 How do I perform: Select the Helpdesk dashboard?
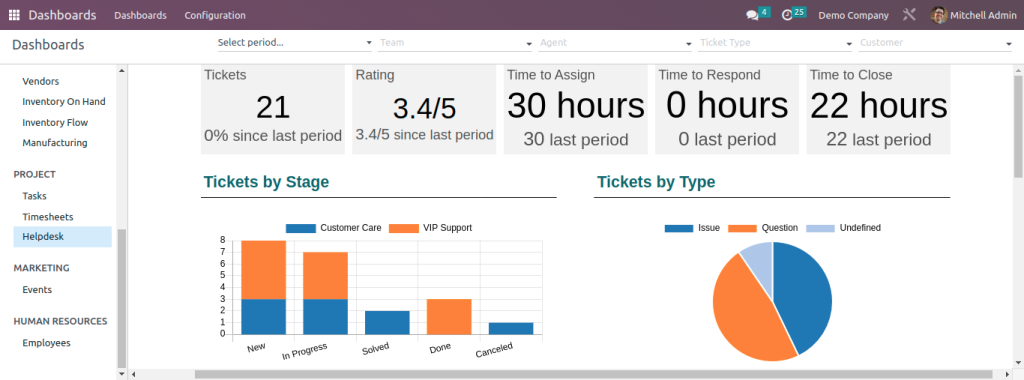(62, 237)
